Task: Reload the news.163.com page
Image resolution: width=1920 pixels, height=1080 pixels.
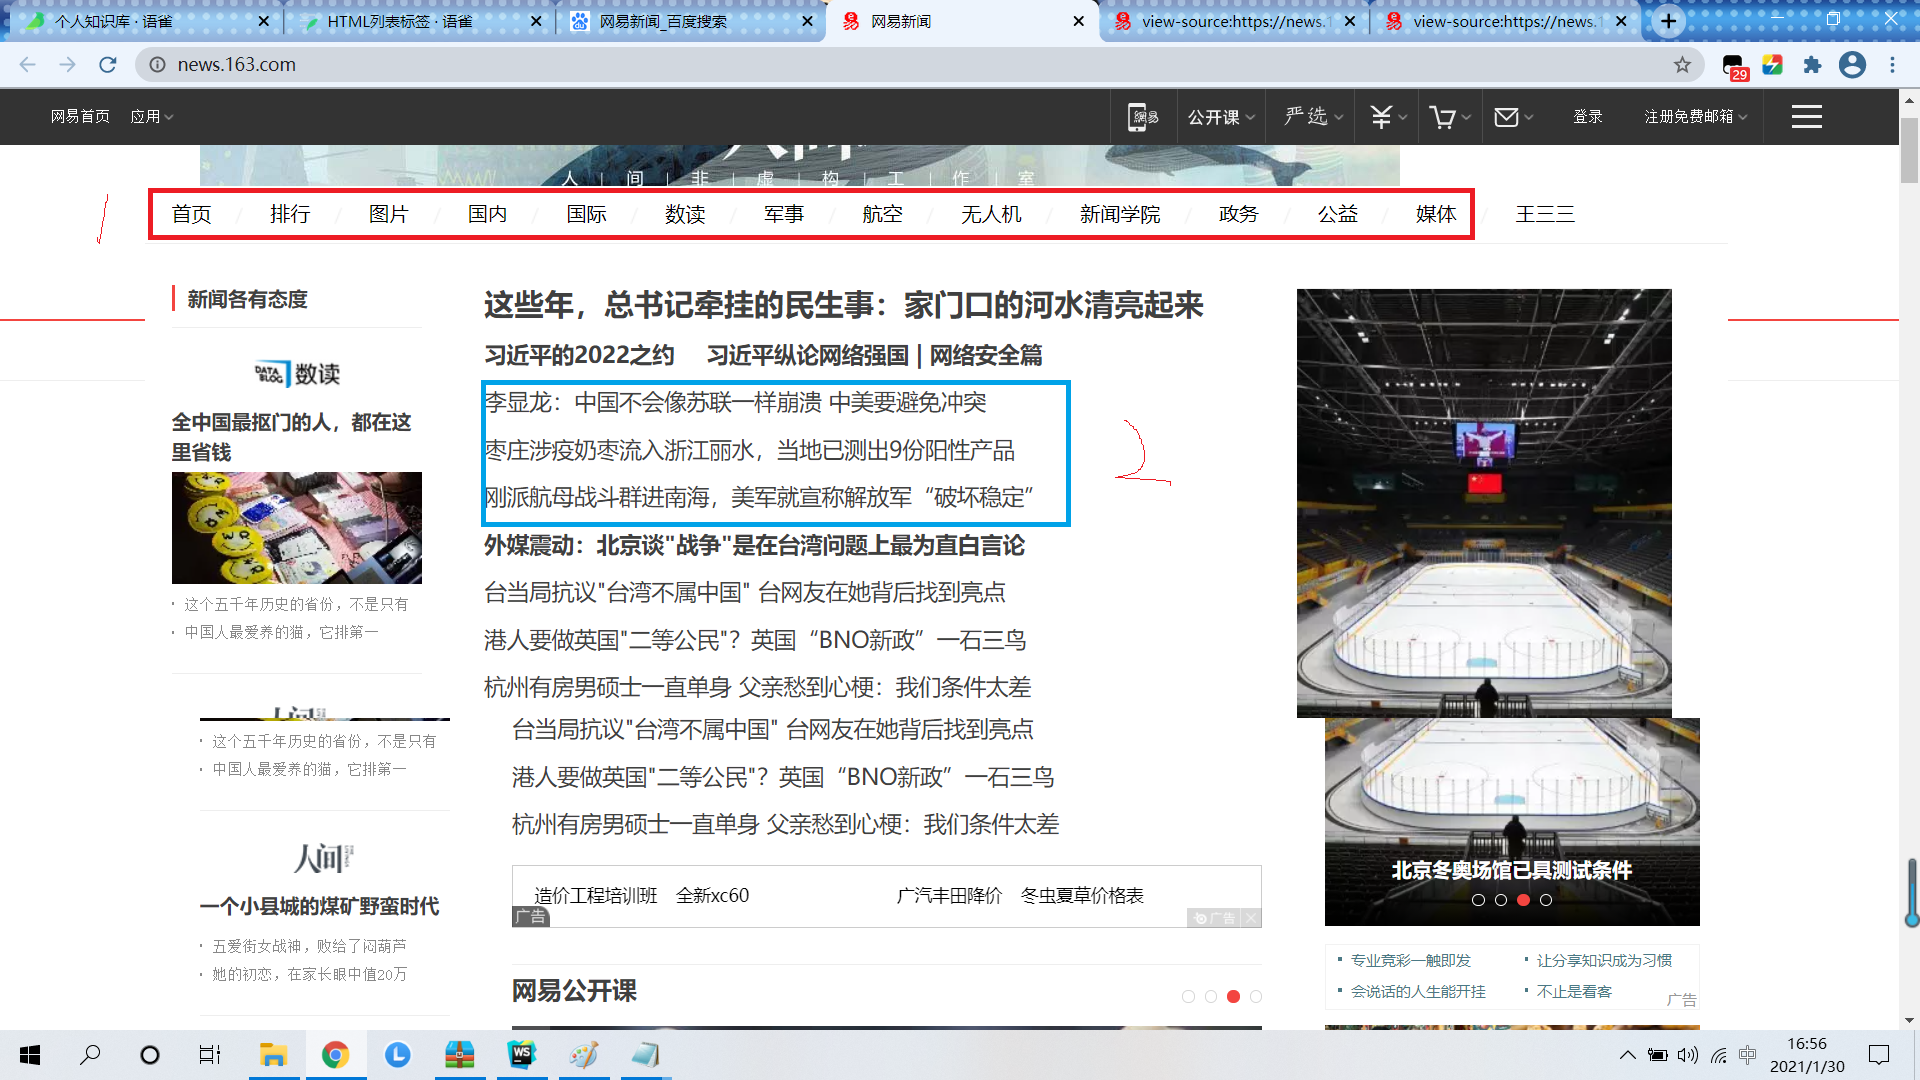Action: [108, 65]
